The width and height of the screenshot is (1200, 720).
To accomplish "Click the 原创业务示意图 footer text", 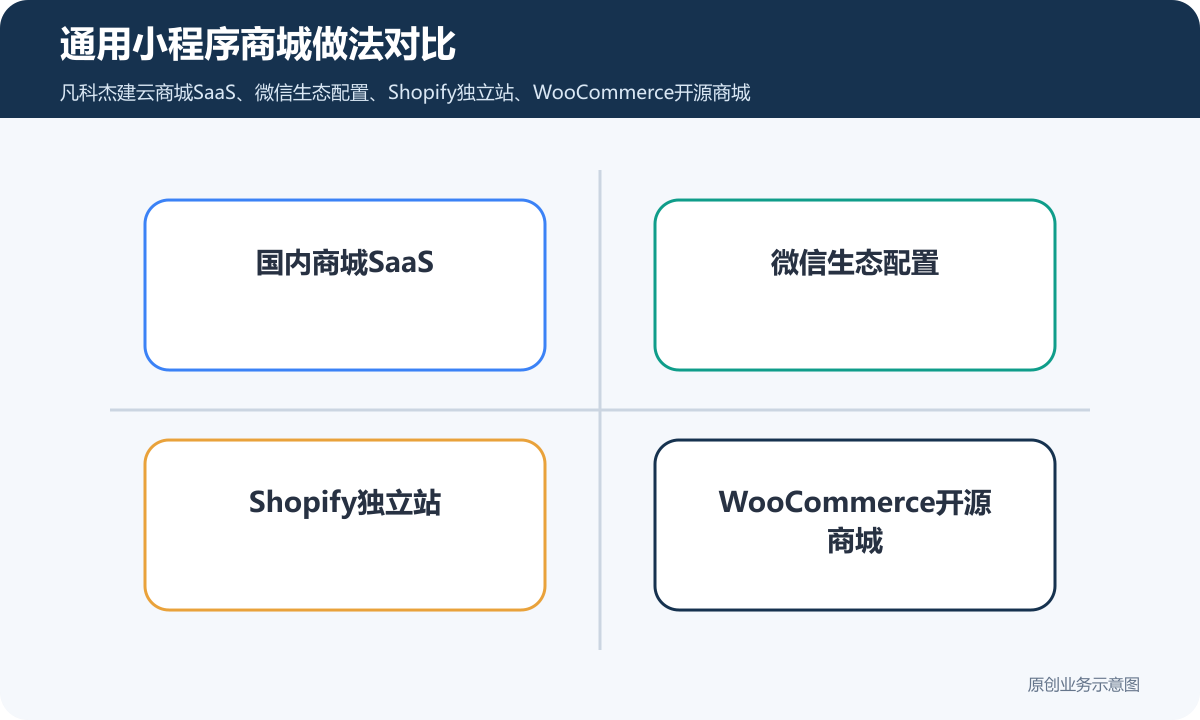I will [1084, 685].
